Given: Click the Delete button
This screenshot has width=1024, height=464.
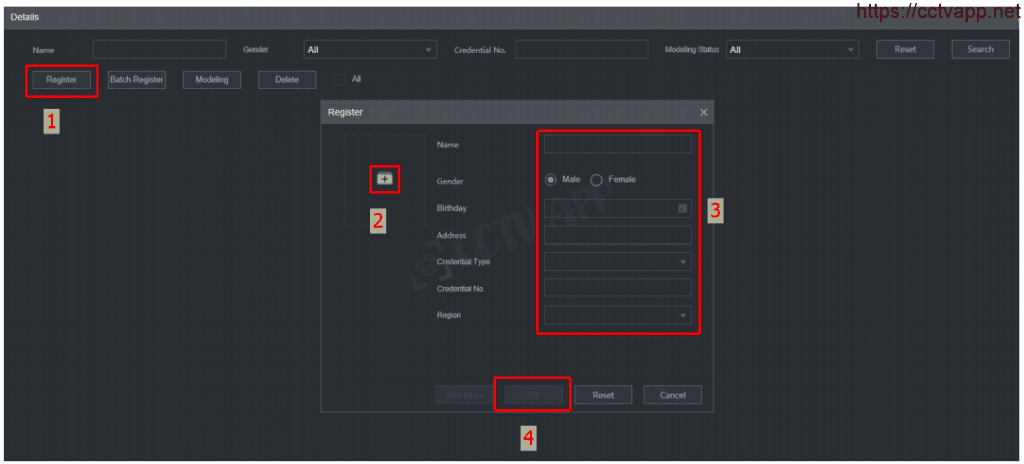Looking at the screenshot, I should click(x=287, y=80).
